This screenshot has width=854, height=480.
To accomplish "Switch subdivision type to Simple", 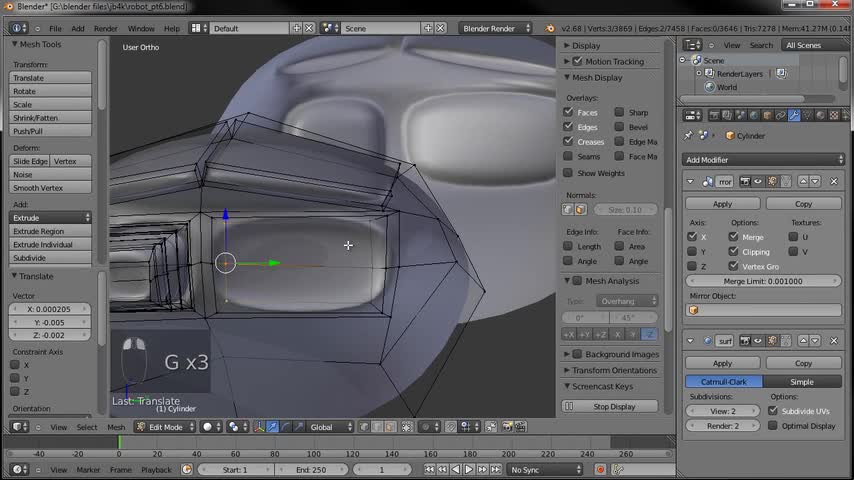I will tap(802, 382).
